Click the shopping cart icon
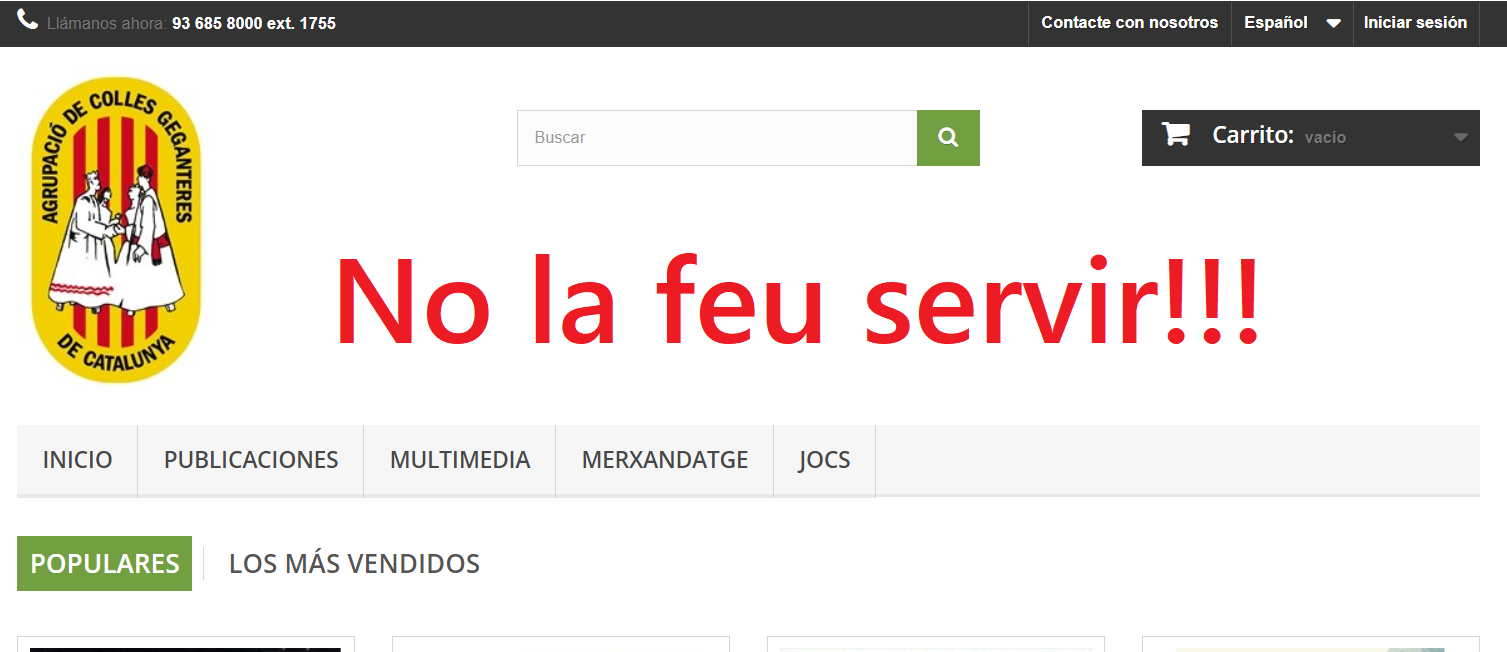The width and height of the screenshot is (1507, 652). coord(1175,135)
